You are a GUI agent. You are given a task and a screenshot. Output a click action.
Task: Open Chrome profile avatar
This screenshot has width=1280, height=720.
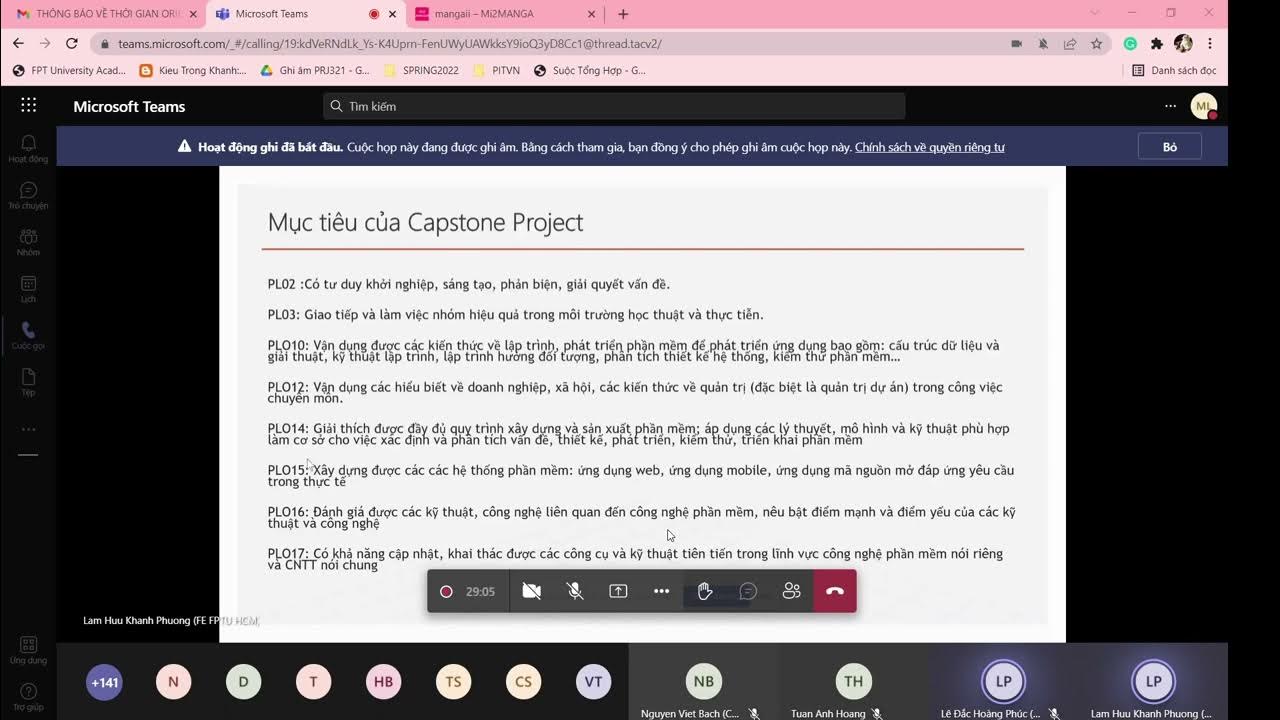point(1184,44)
